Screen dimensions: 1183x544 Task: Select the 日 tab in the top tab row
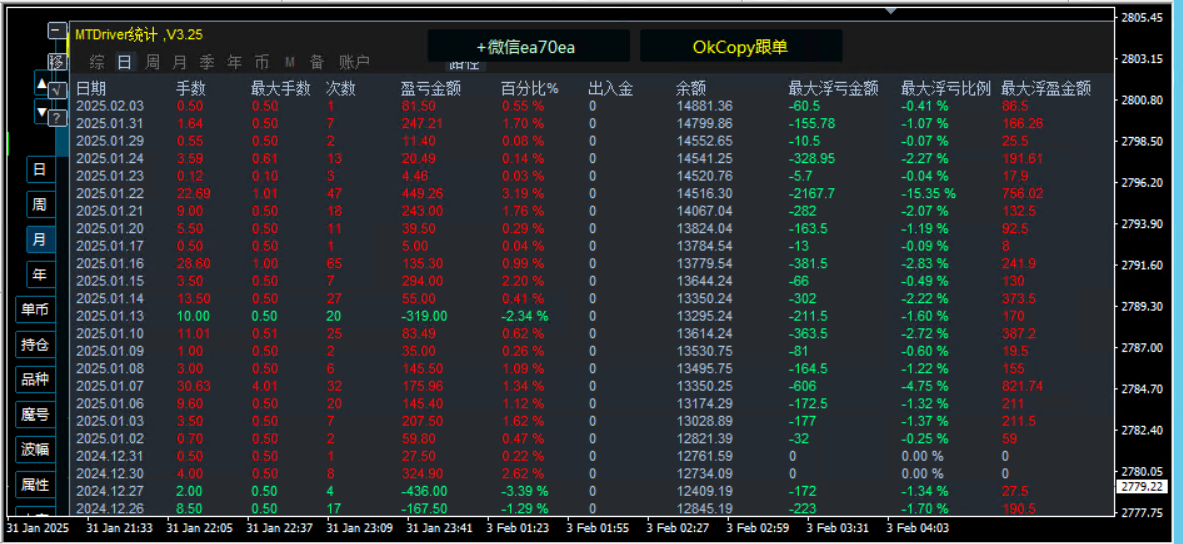tap(124, 62)
